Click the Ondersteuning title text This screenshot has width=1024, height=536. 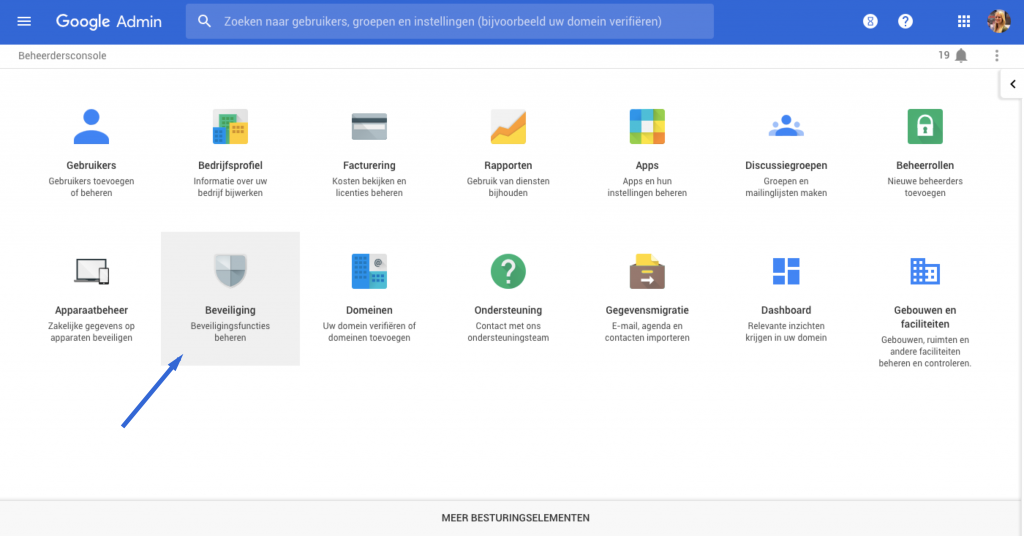click(x=508, y=311)
